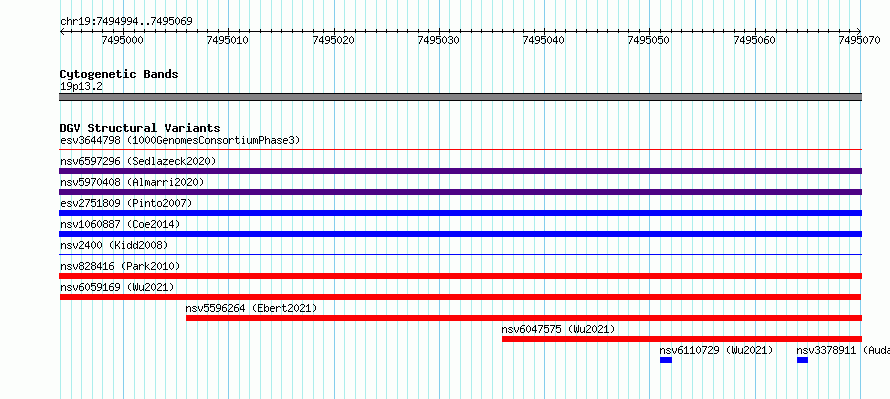Click the esv2751809 blue variant bar
This screenshot has height=399, width=890.
(460, 213)
